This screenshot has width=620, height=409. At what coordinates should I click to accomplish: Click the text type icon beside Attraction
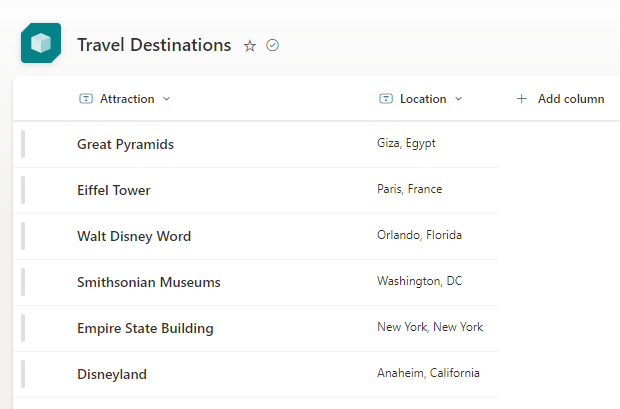[x=86, y=99]
